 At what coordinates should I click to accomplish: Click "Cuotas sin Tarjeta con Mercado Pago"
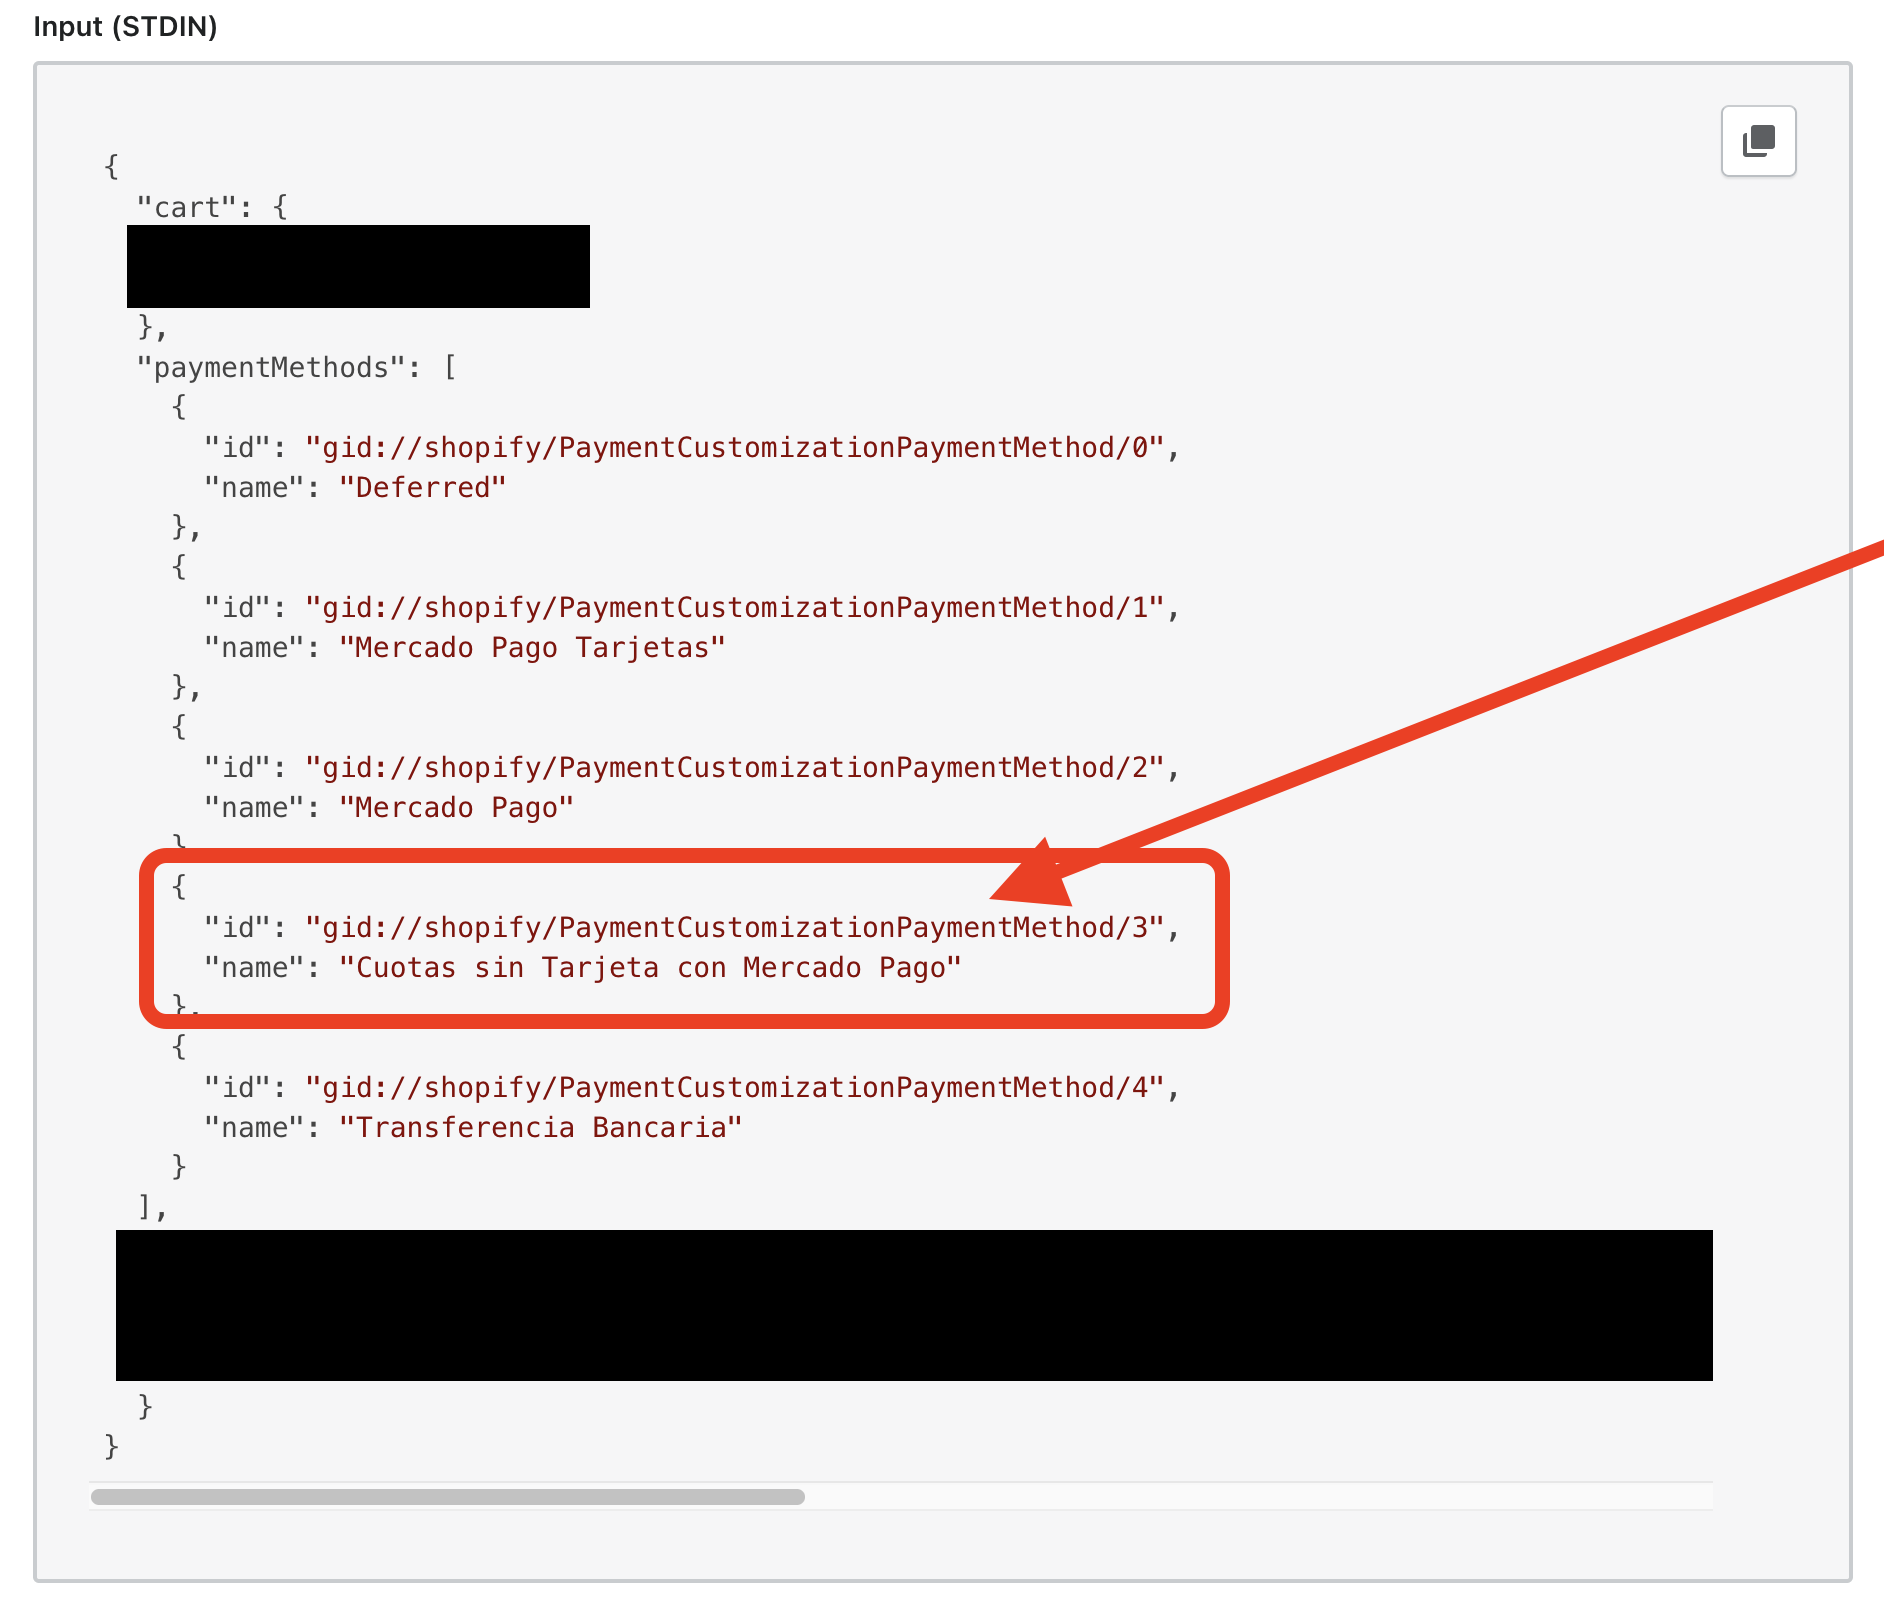[x=650, y=967]
